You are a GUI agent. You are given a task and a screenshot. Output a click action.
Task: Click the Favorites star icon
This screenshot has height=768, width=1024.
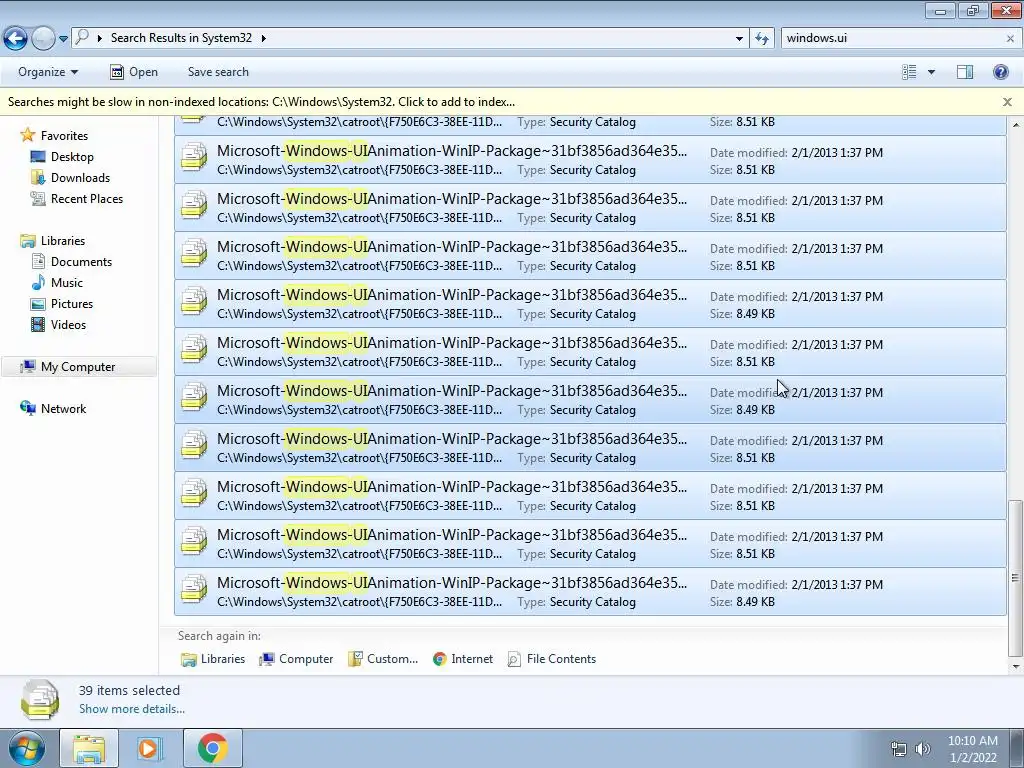coord(27,135)
